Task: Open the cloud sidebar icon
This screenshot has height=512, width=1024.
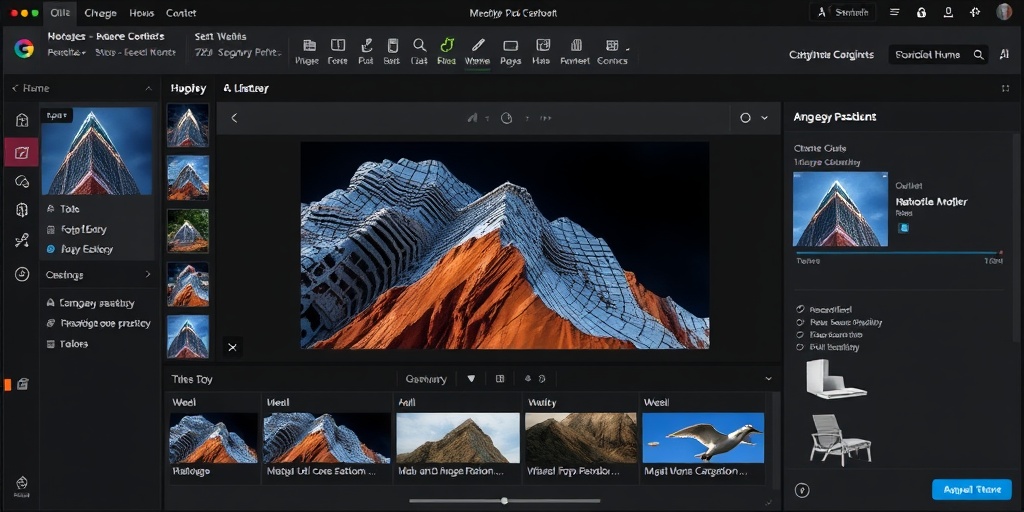Action: pyautogui.click(x=22, y=182)
